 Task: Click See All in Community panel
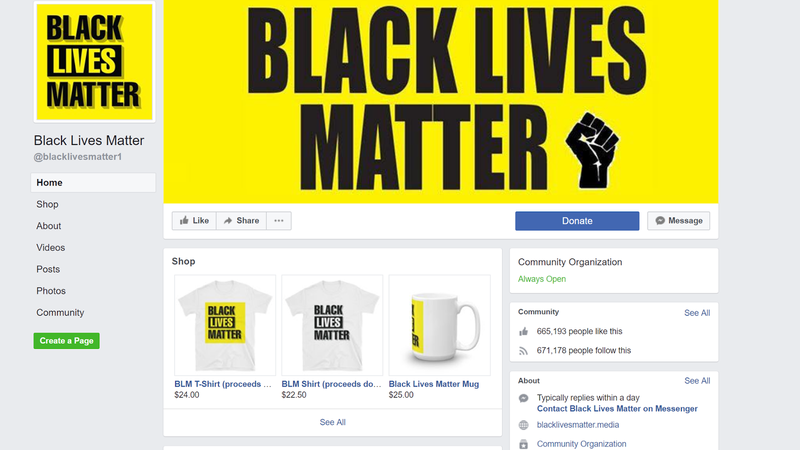697,313
